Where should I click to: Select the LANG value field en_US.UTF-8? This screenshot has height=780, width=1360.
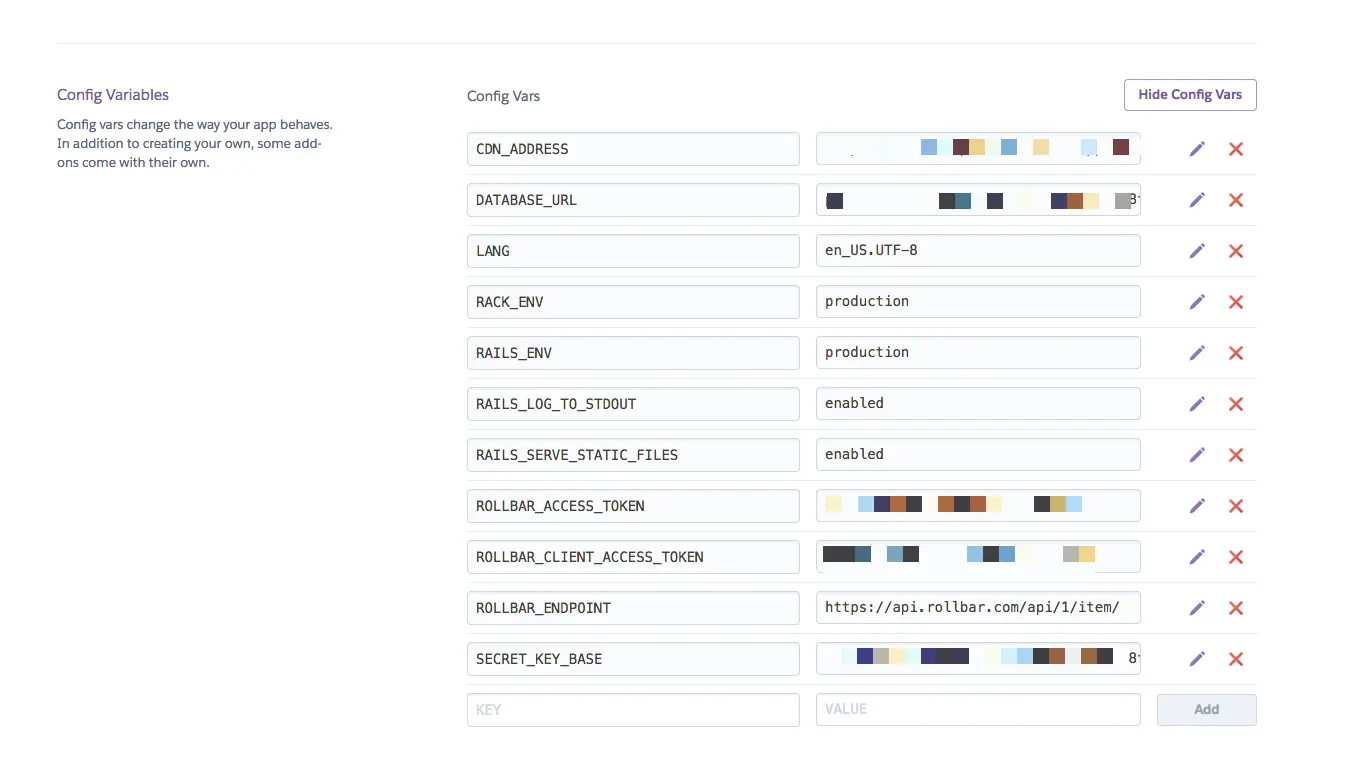point(978,251)
